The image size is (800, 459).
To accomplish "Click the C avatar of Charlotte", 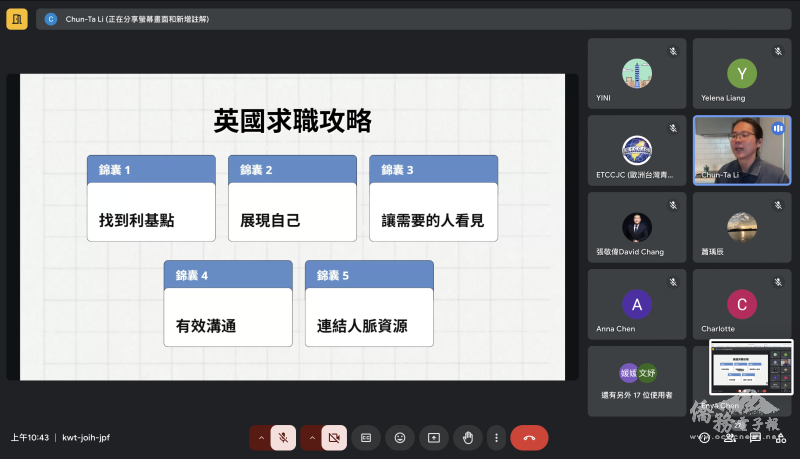I will (x=742, y=304).
